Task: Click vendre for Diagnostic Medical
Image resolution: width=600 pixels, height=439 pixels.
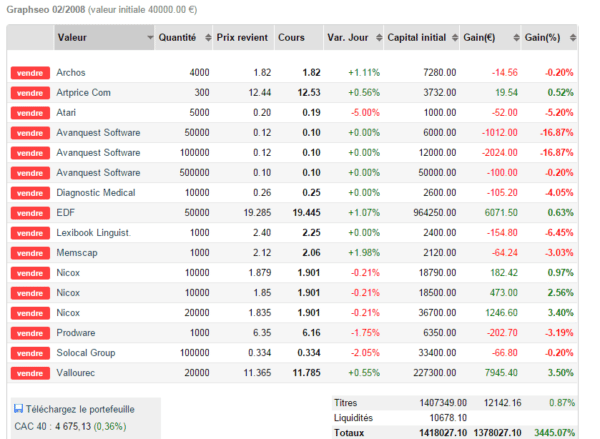Action: coord(30,193)
